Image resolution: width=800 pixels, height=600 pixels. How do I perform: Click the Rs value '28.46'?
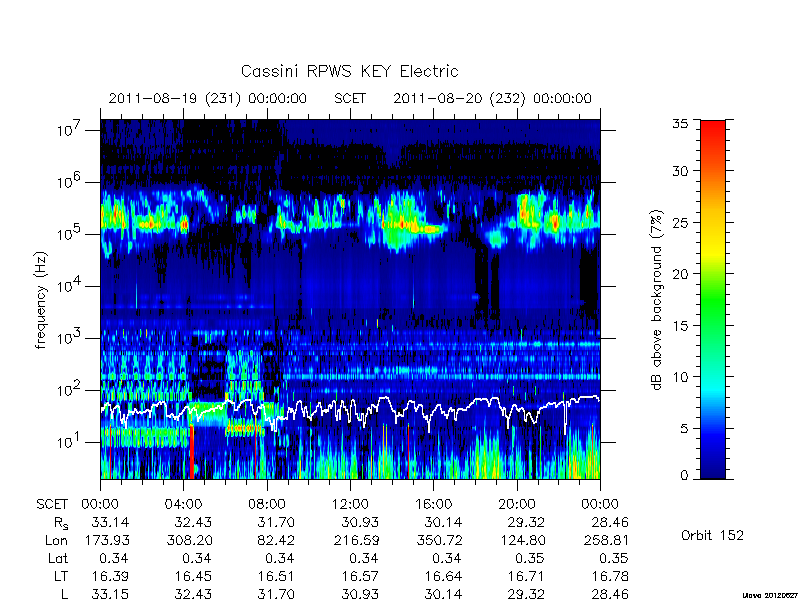click(610, 522)
